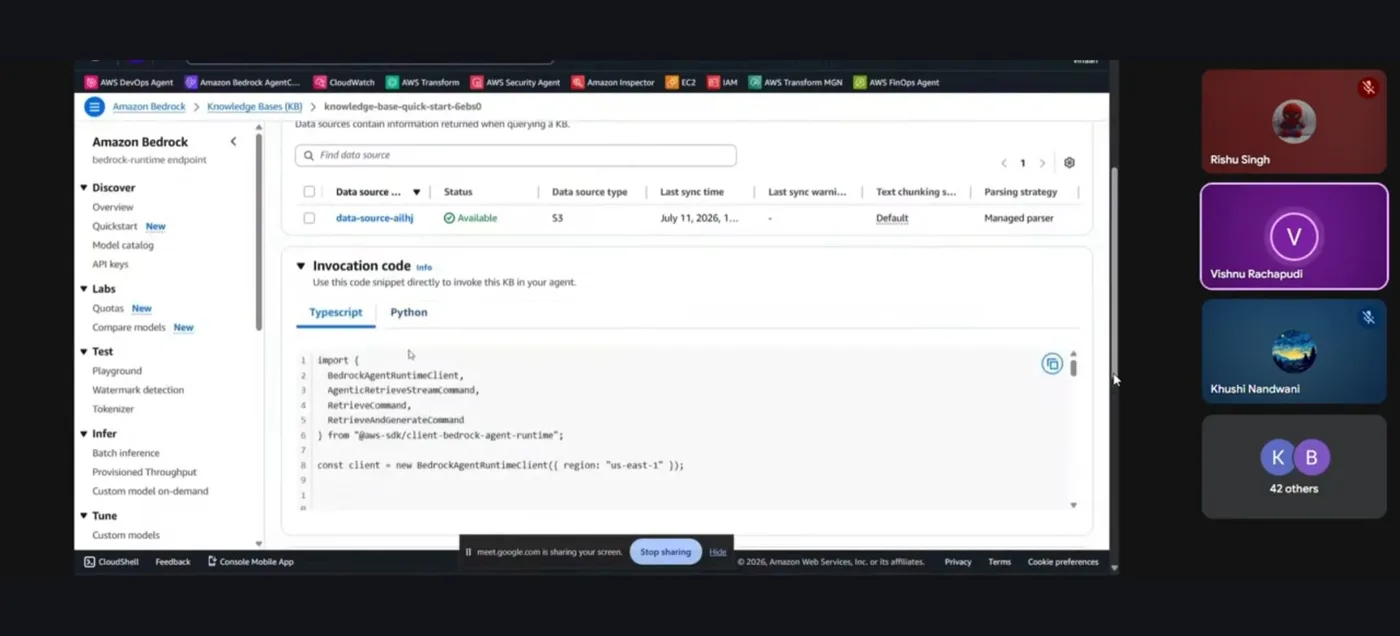The width and height of the screenshot is (1400, 636).
Task: Open the AWS Transform bookmark
Action: click(x=423, y=83)
